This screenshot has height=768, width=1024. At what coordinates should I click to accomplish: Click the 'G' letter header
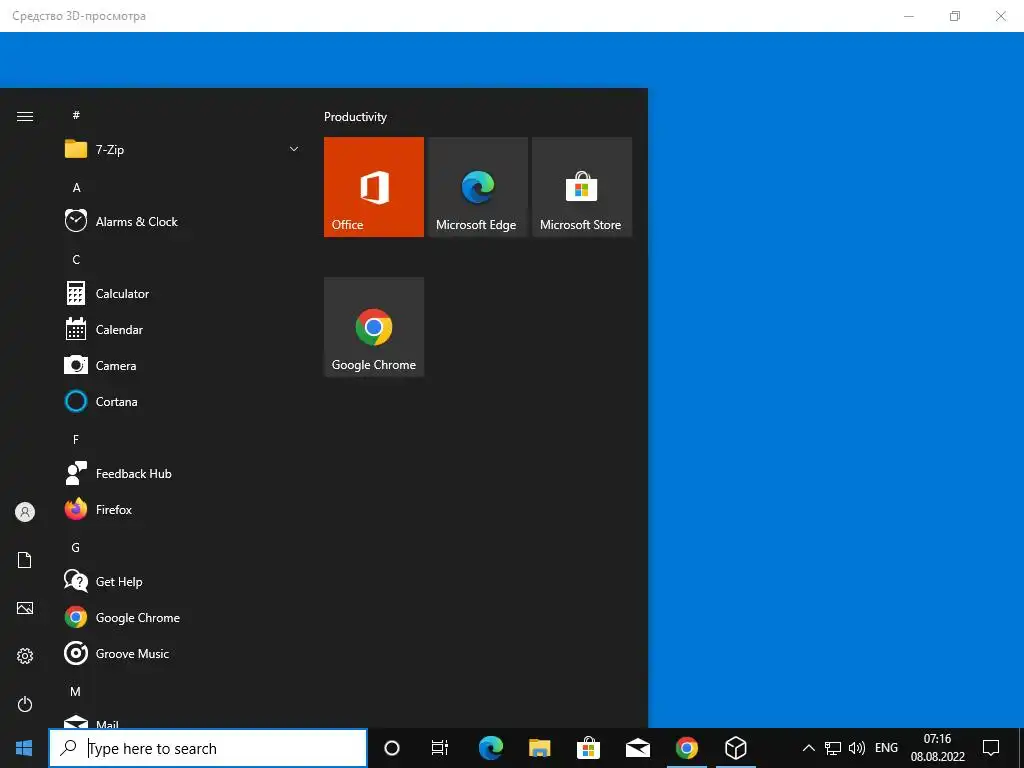click(76, 547)
